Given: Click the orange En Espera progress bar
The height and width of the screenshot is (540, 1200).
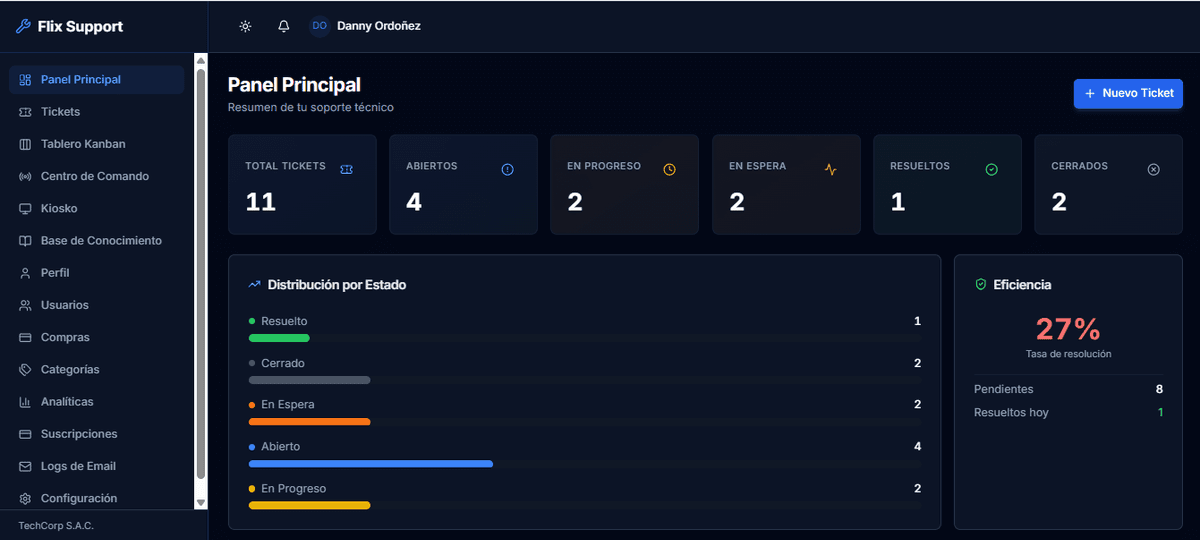Looking at the screenshot, I should (x=310, y=422).
